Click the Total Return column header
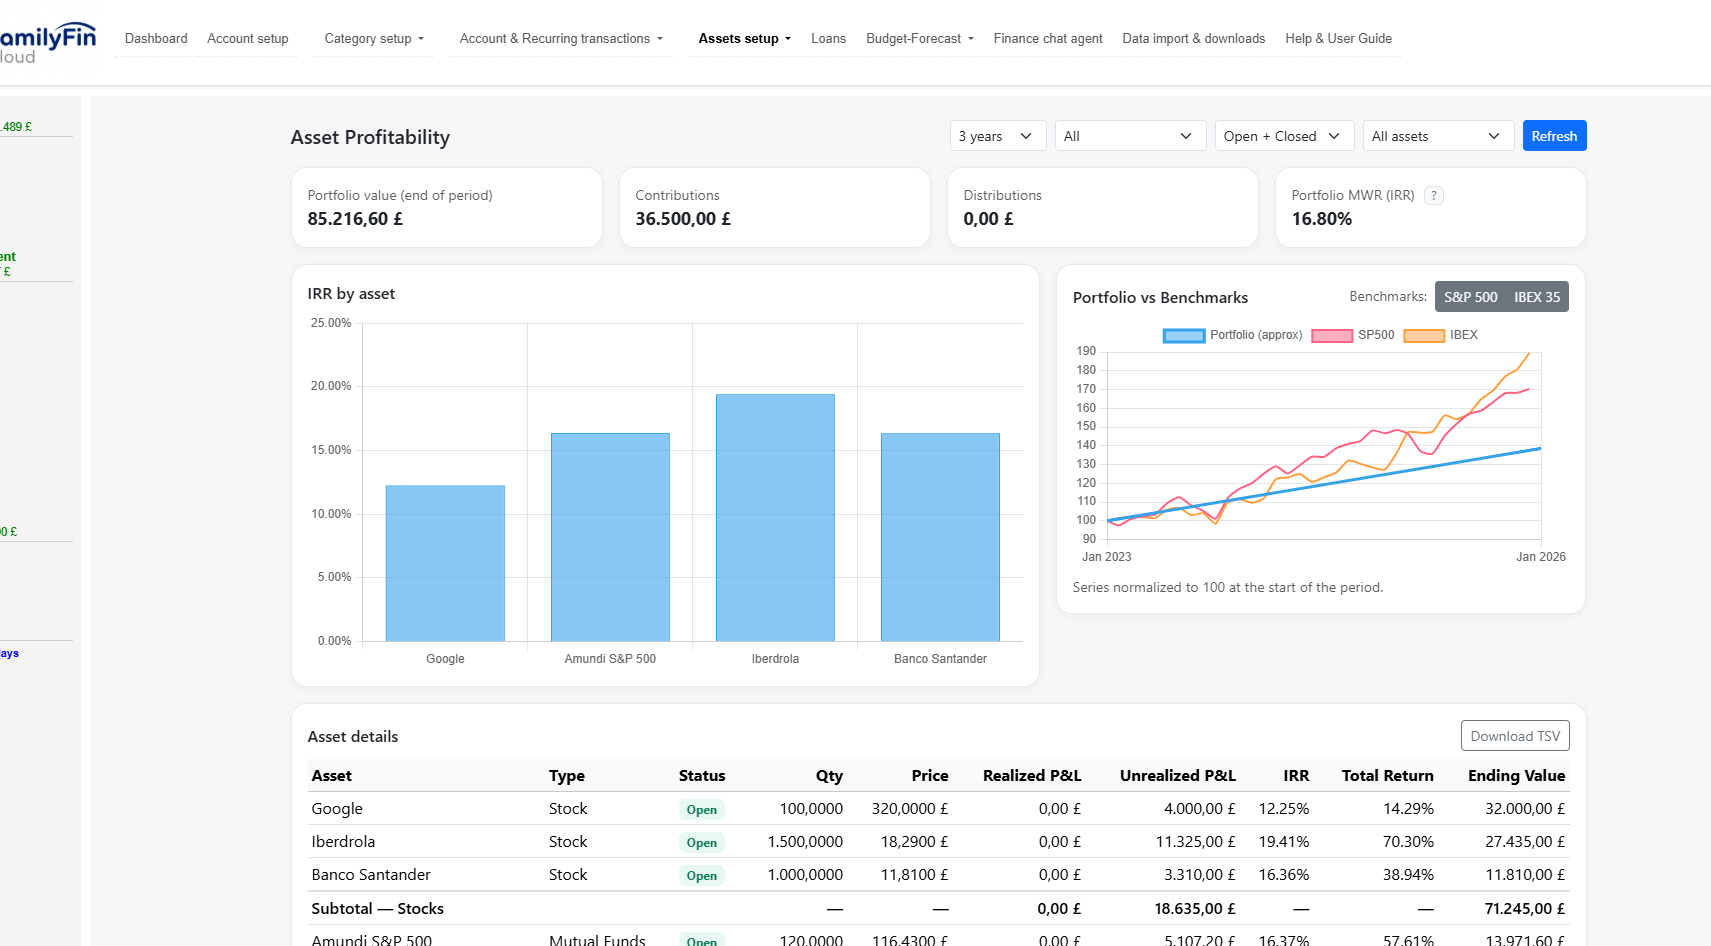The image size is (1711, 946). (1387, 776)
